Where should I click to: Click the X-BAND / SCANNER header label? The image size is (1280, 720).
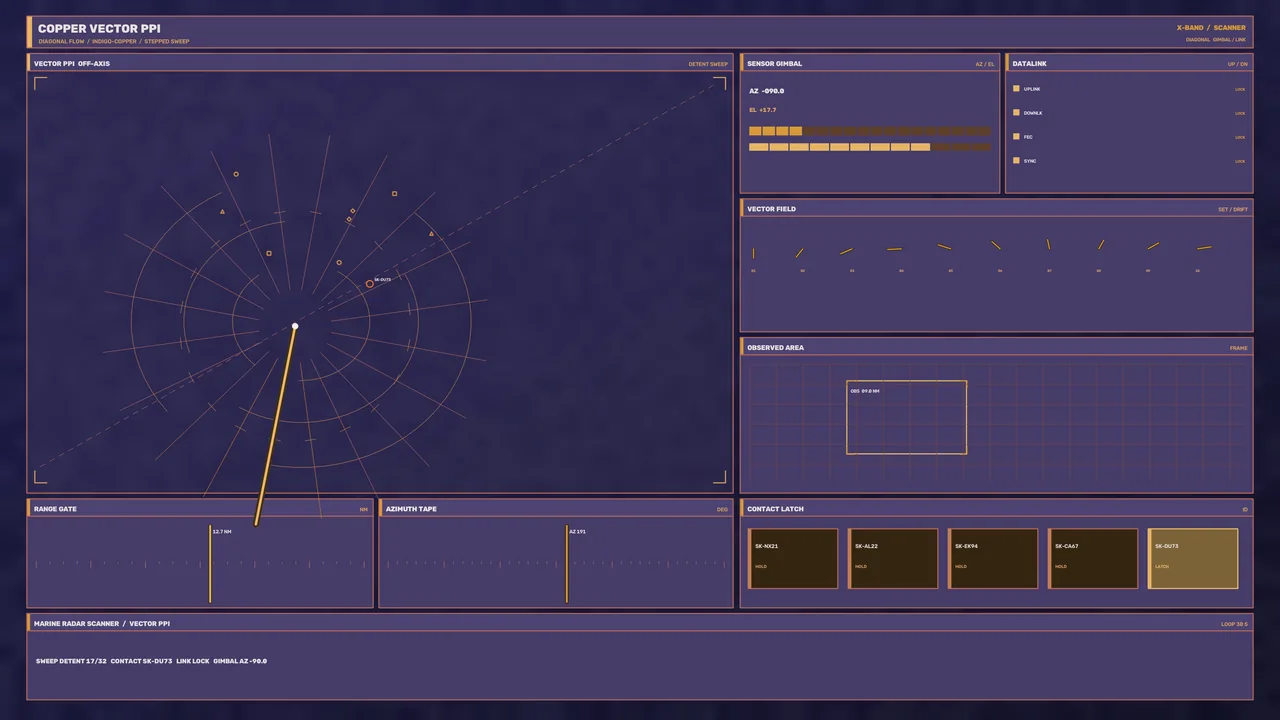[x=1211, y=28]
